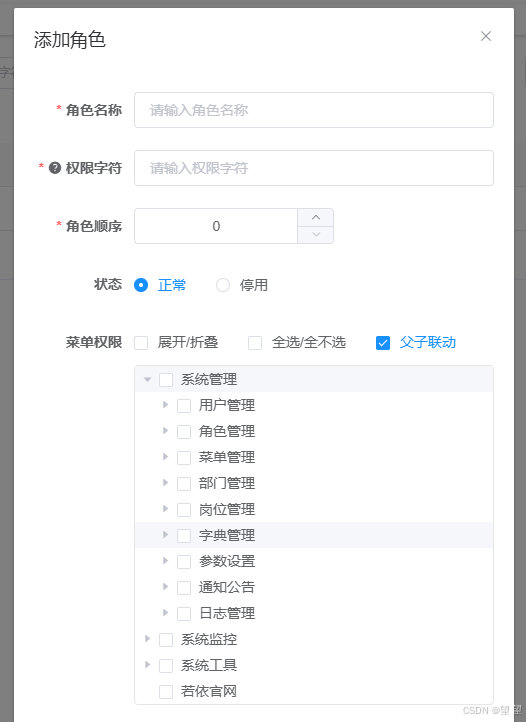526x722 pixels.
Task: Click the 菜单管理 tree label
Action: click(227, 457)
